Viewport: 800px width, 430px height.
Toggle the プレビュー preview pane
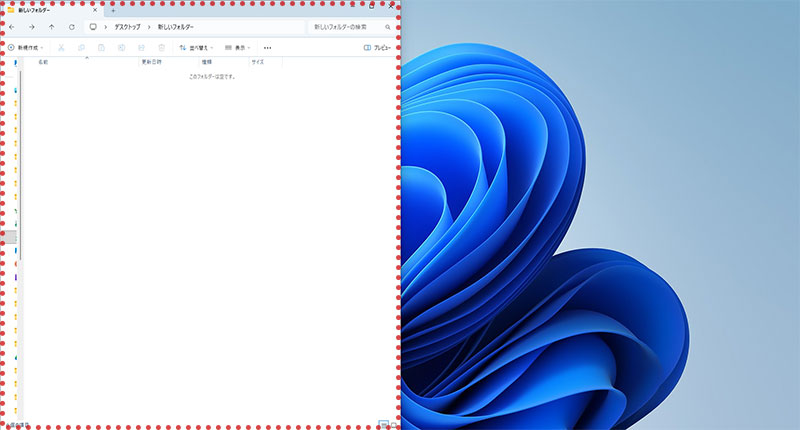tap(378, 47)
